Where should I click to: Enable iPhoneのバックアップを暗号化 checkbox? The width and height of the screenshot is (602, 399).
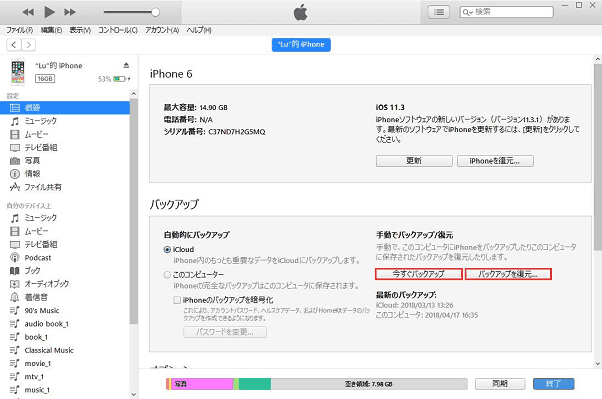(x=177, y=300)
